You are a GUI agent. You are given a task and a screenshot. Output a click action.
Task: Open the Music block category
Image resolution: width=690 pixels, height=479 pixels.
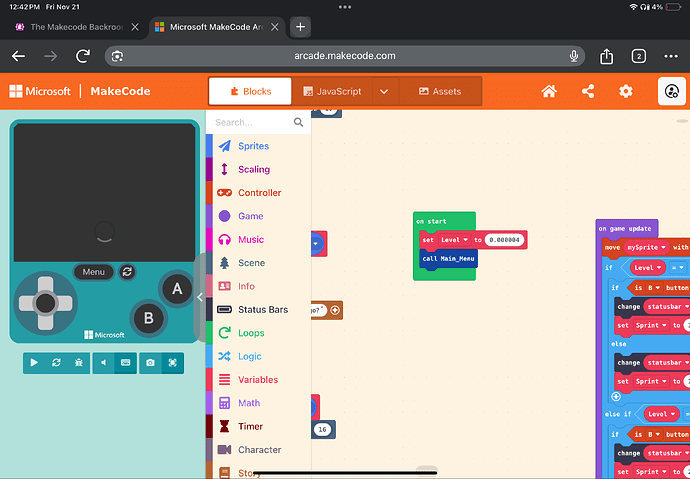click(258, 239)
